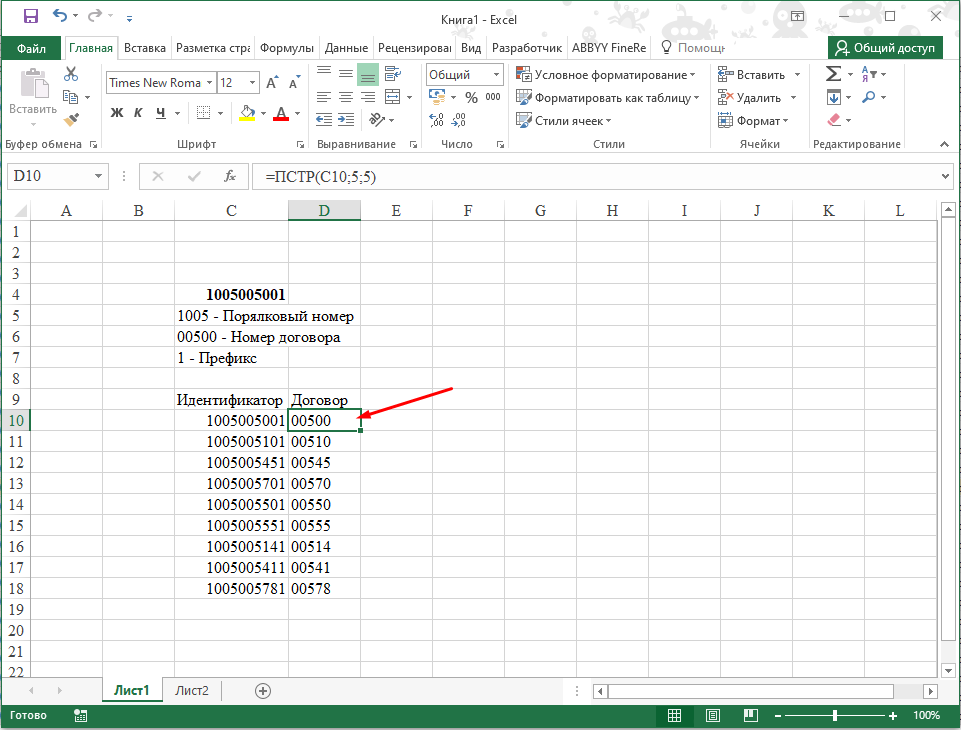Click the AutoSum sigma icon
The width and height of the screenshot is (961, 730).
[x=833, y=74]
